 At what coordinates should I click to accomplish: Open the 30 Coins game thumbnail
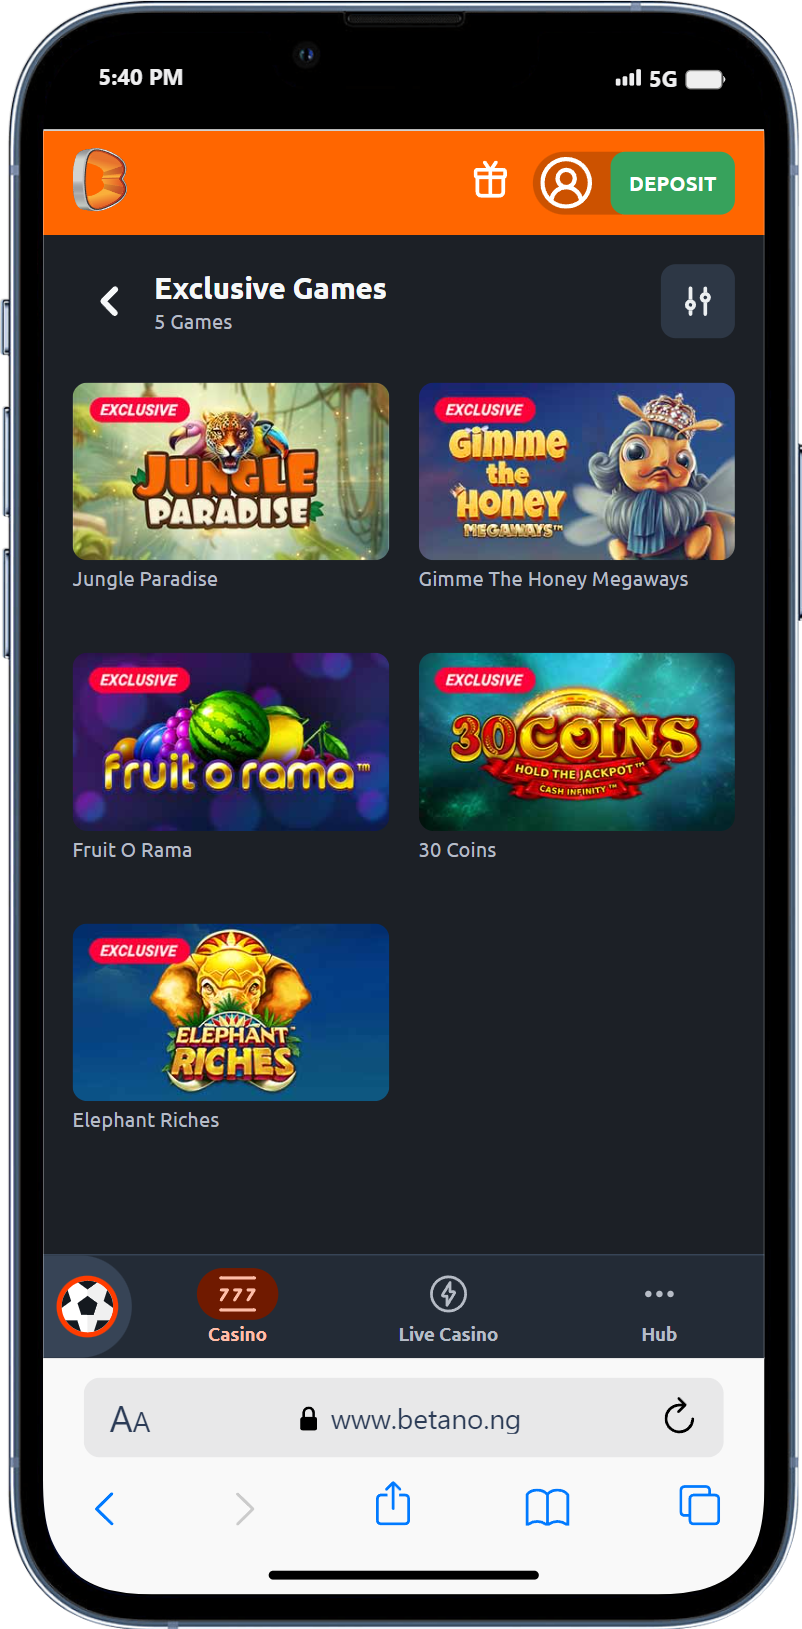pos(577,742)
